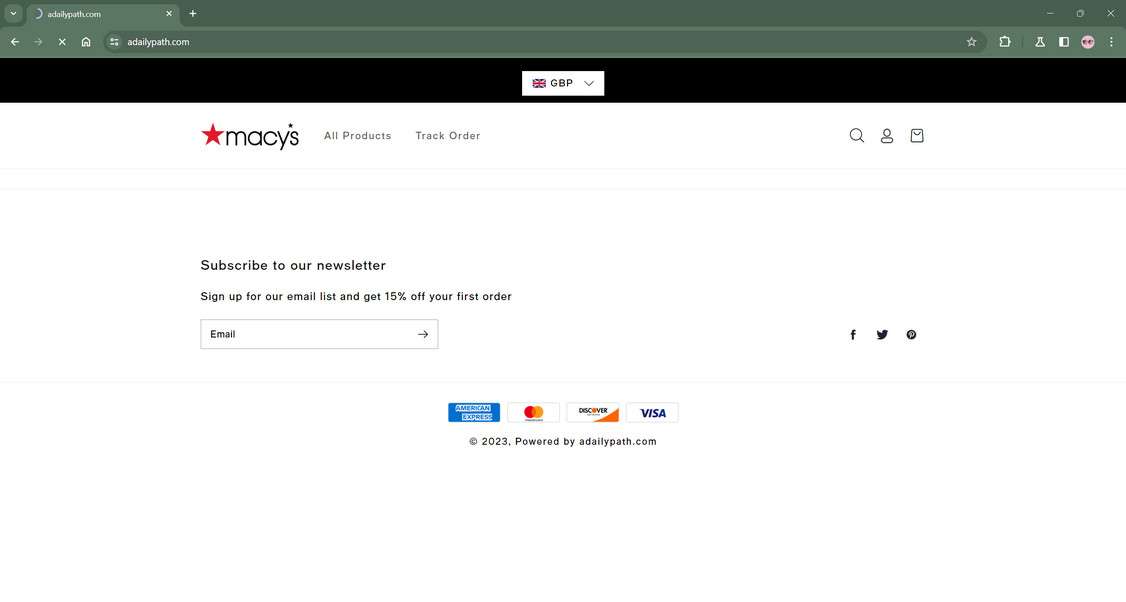The height and width of the screenshot is (602, 1126).
Task: Click the American Express payment badge
Action: click(474, 412)
